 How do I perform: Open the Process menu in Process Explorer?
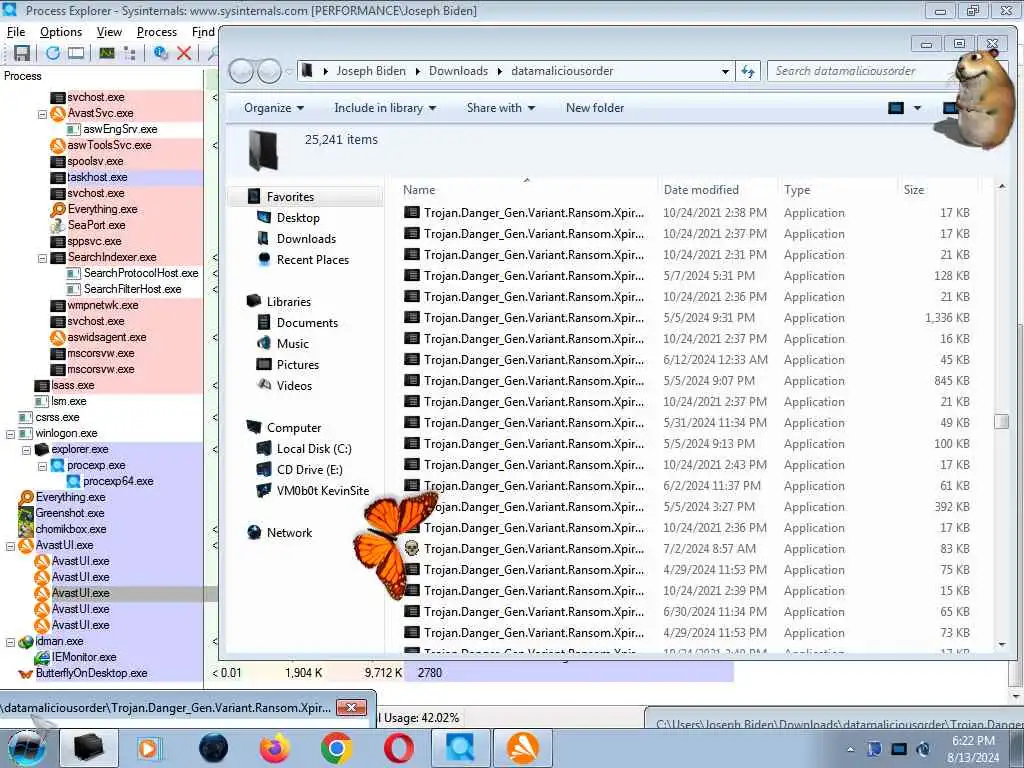pyautogui.click(x=157, y=32)
